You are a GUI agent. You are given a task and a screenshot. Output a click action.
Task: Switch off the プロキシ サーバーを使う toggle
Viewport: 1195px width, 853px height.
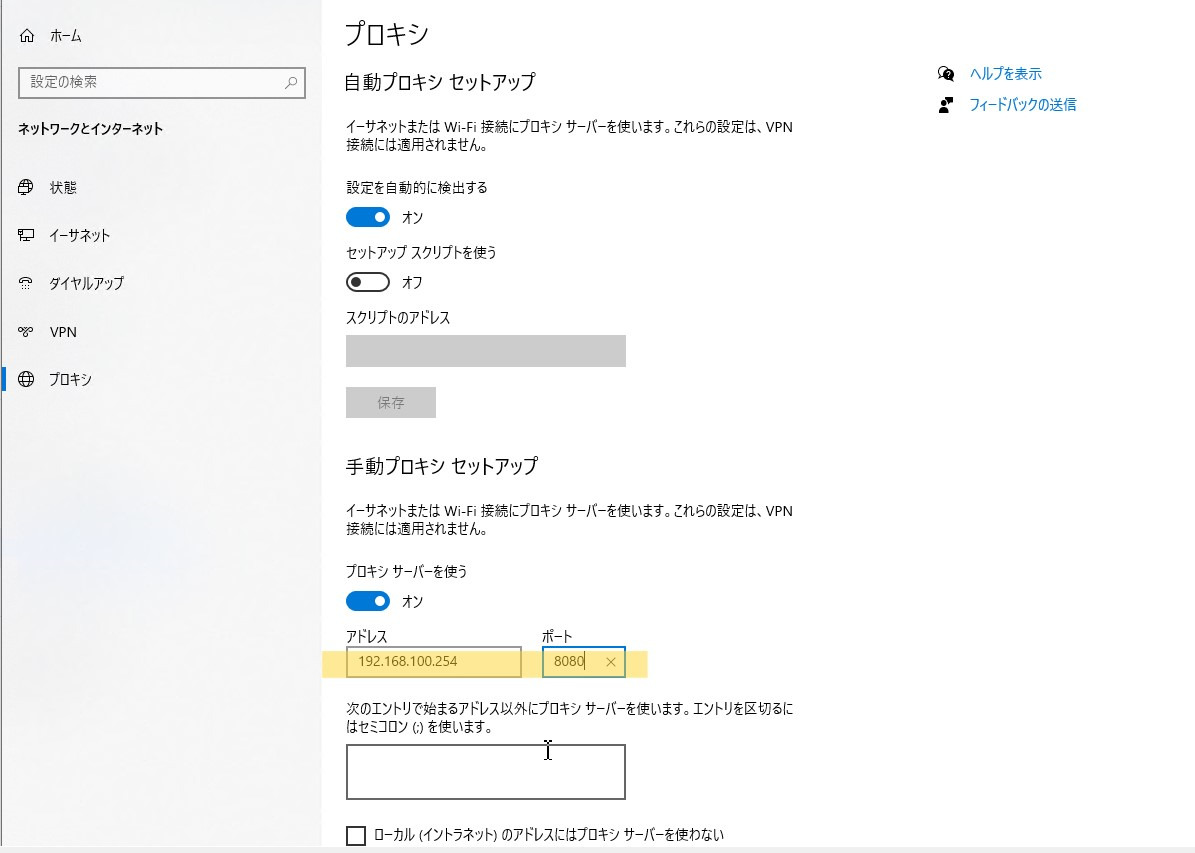click(368, 601)
